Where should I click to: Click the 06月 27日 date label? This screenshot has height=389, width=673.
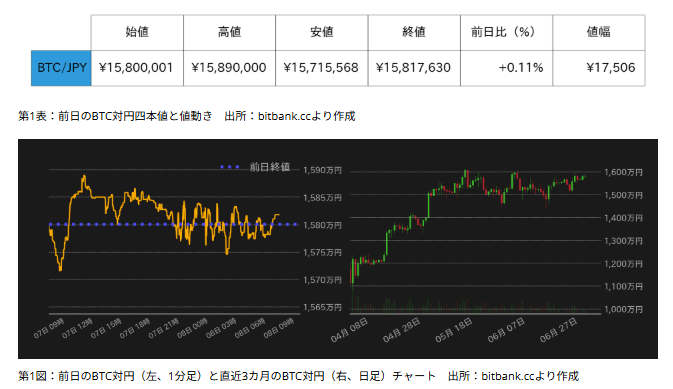(x=559, y=330)
